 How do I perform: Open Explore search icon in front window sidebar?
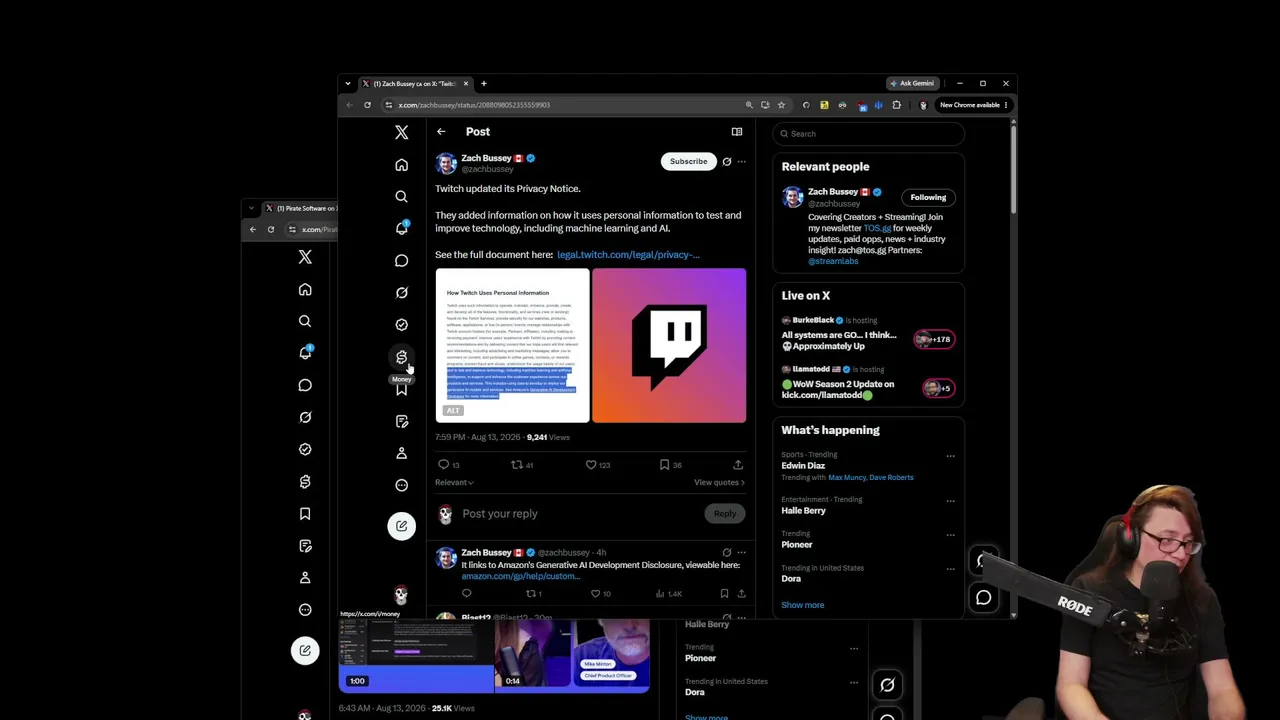coord(401,197)
